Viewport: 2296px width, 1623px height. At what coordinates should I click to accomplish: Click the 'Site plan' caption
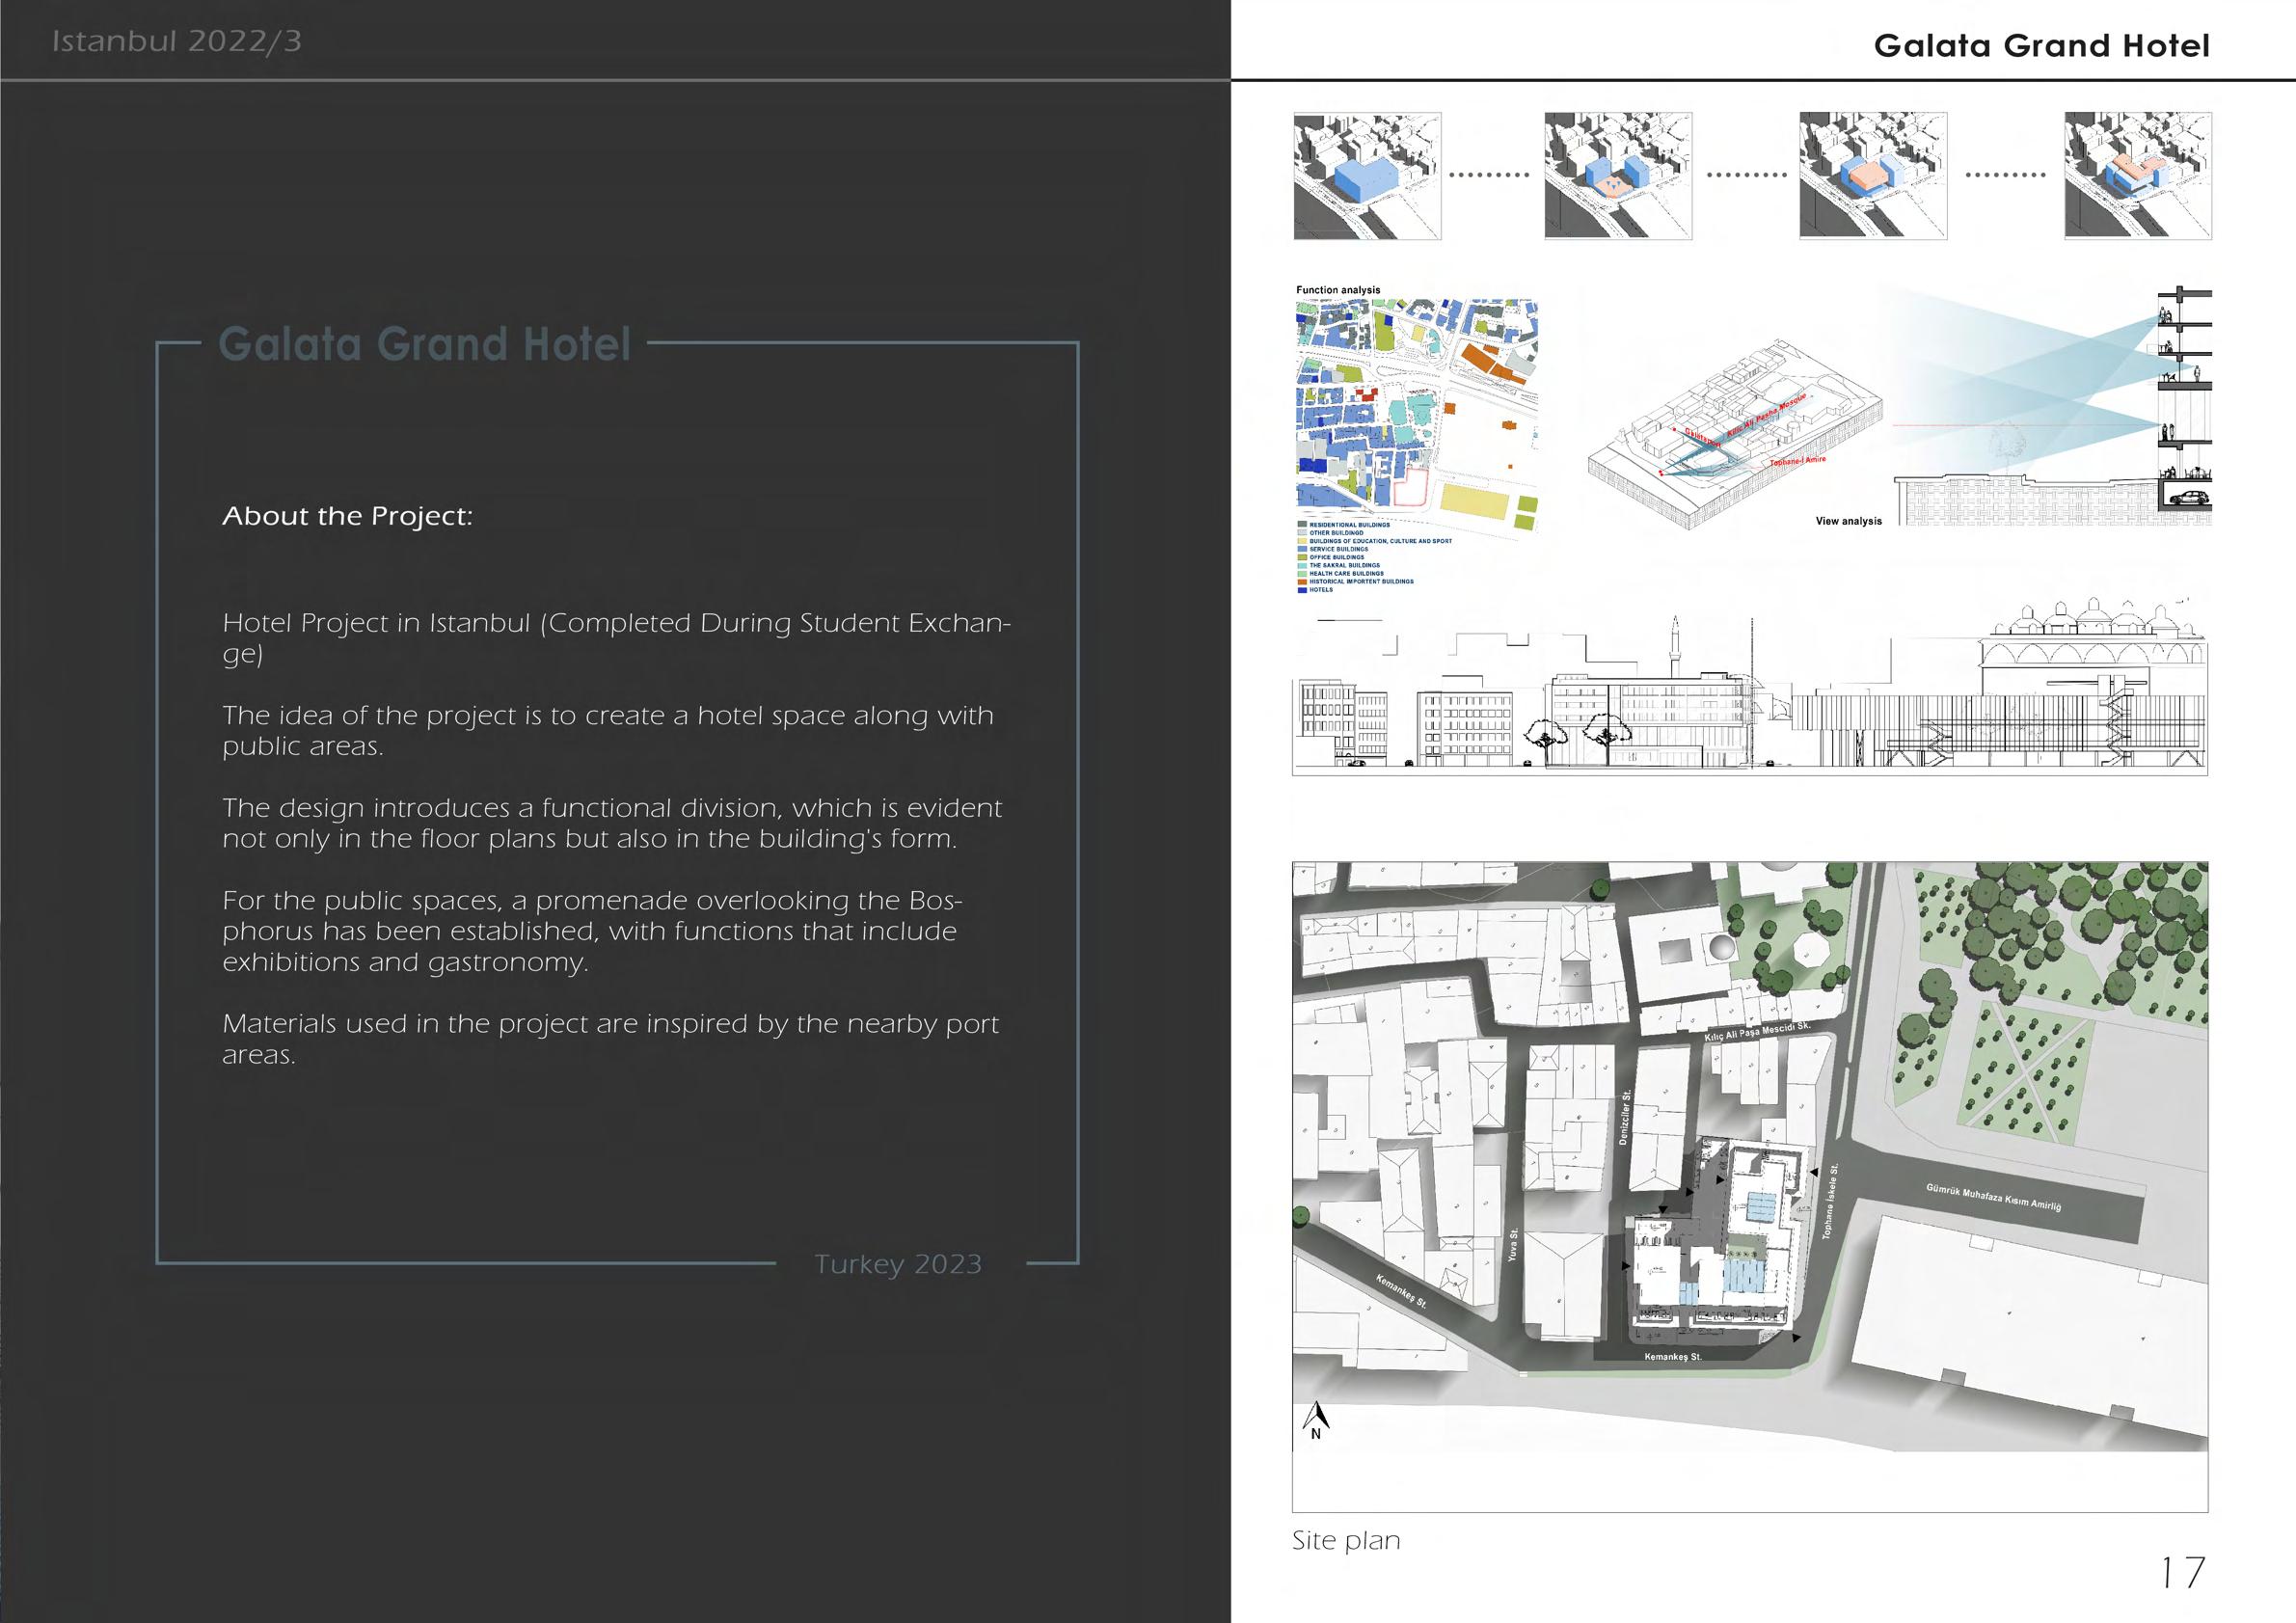(1345, 1540)
